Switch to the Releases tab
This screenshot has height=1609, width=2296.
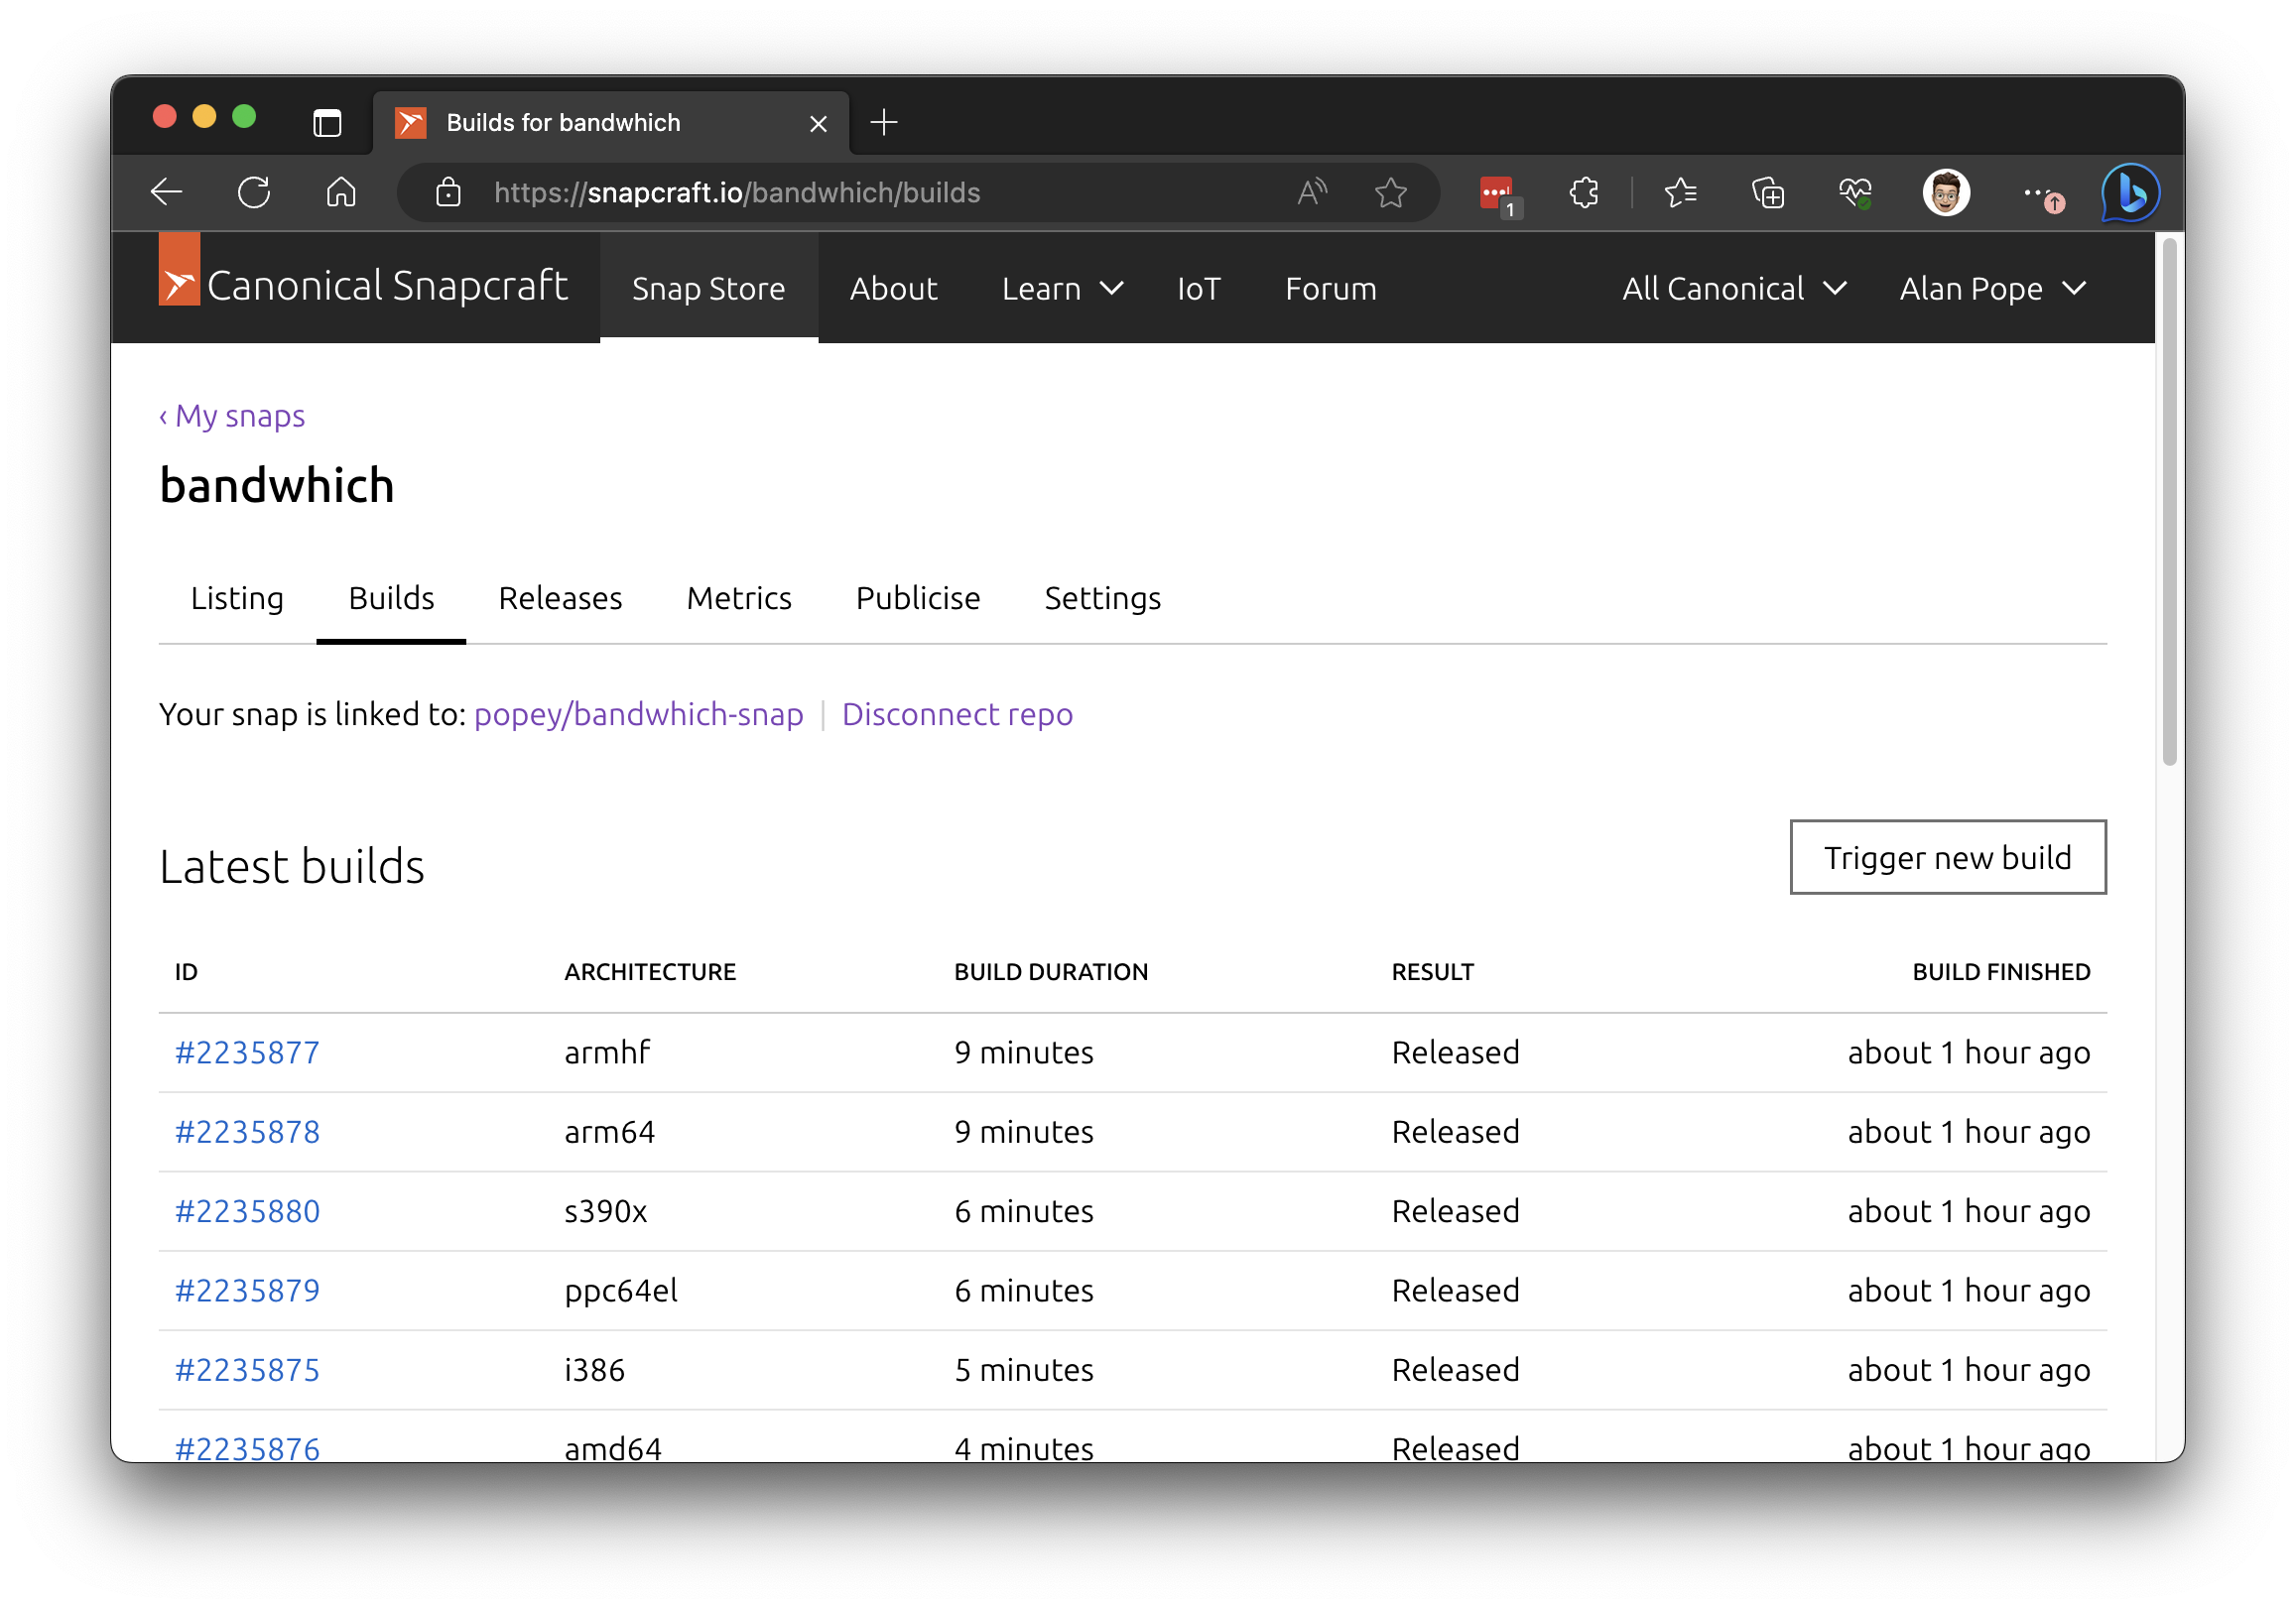coord(560,598)
